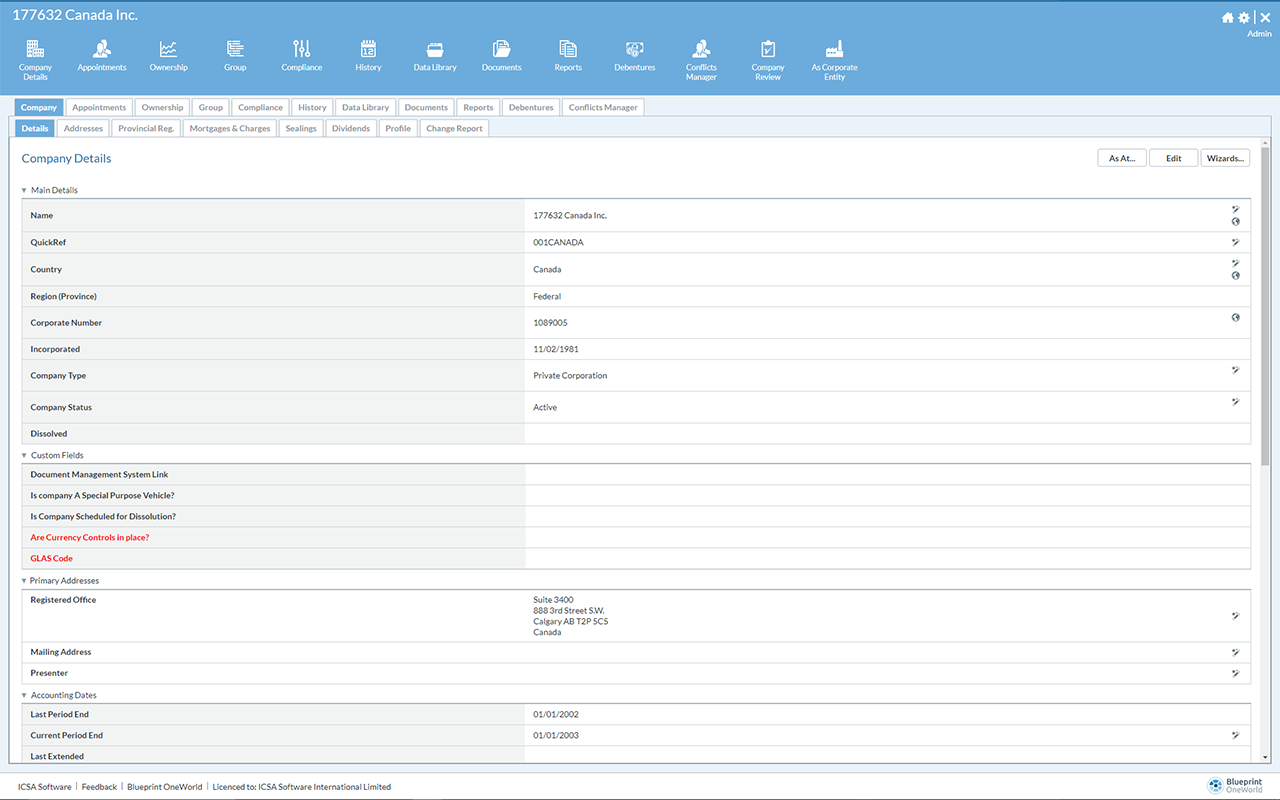Image resolution: width=1280 pixels, height=800 pixels.
Task: Click the vertical scrollbar thumb
Action: point(1266,307)
